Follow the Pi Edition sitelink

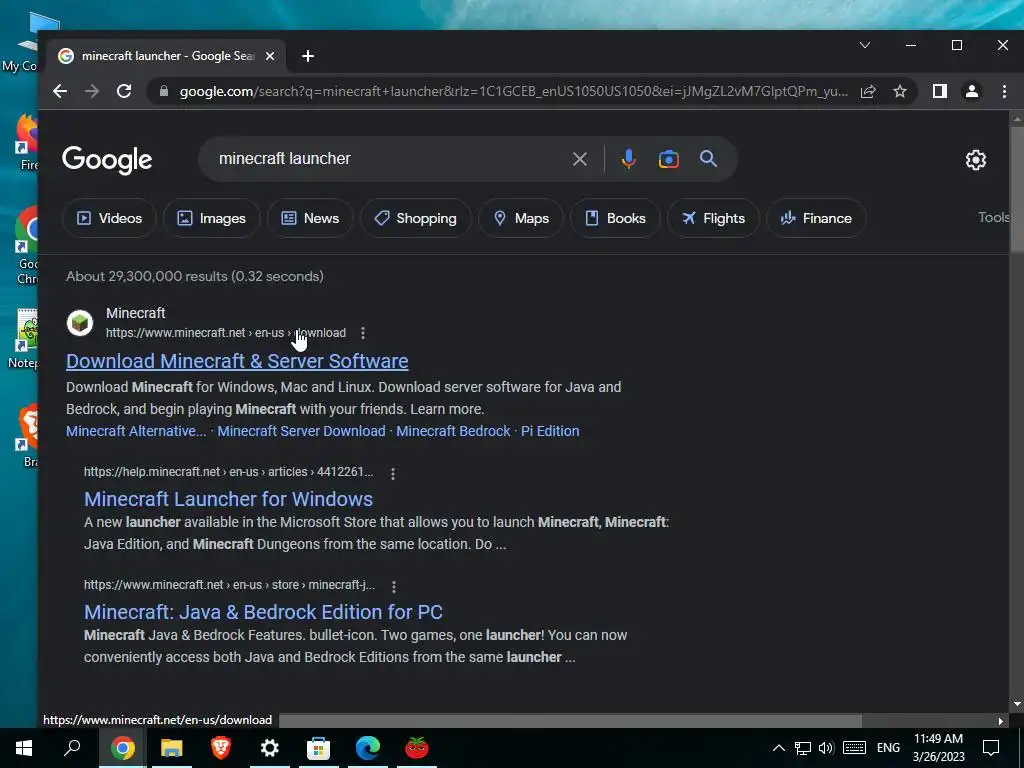(x=550, y=431)
